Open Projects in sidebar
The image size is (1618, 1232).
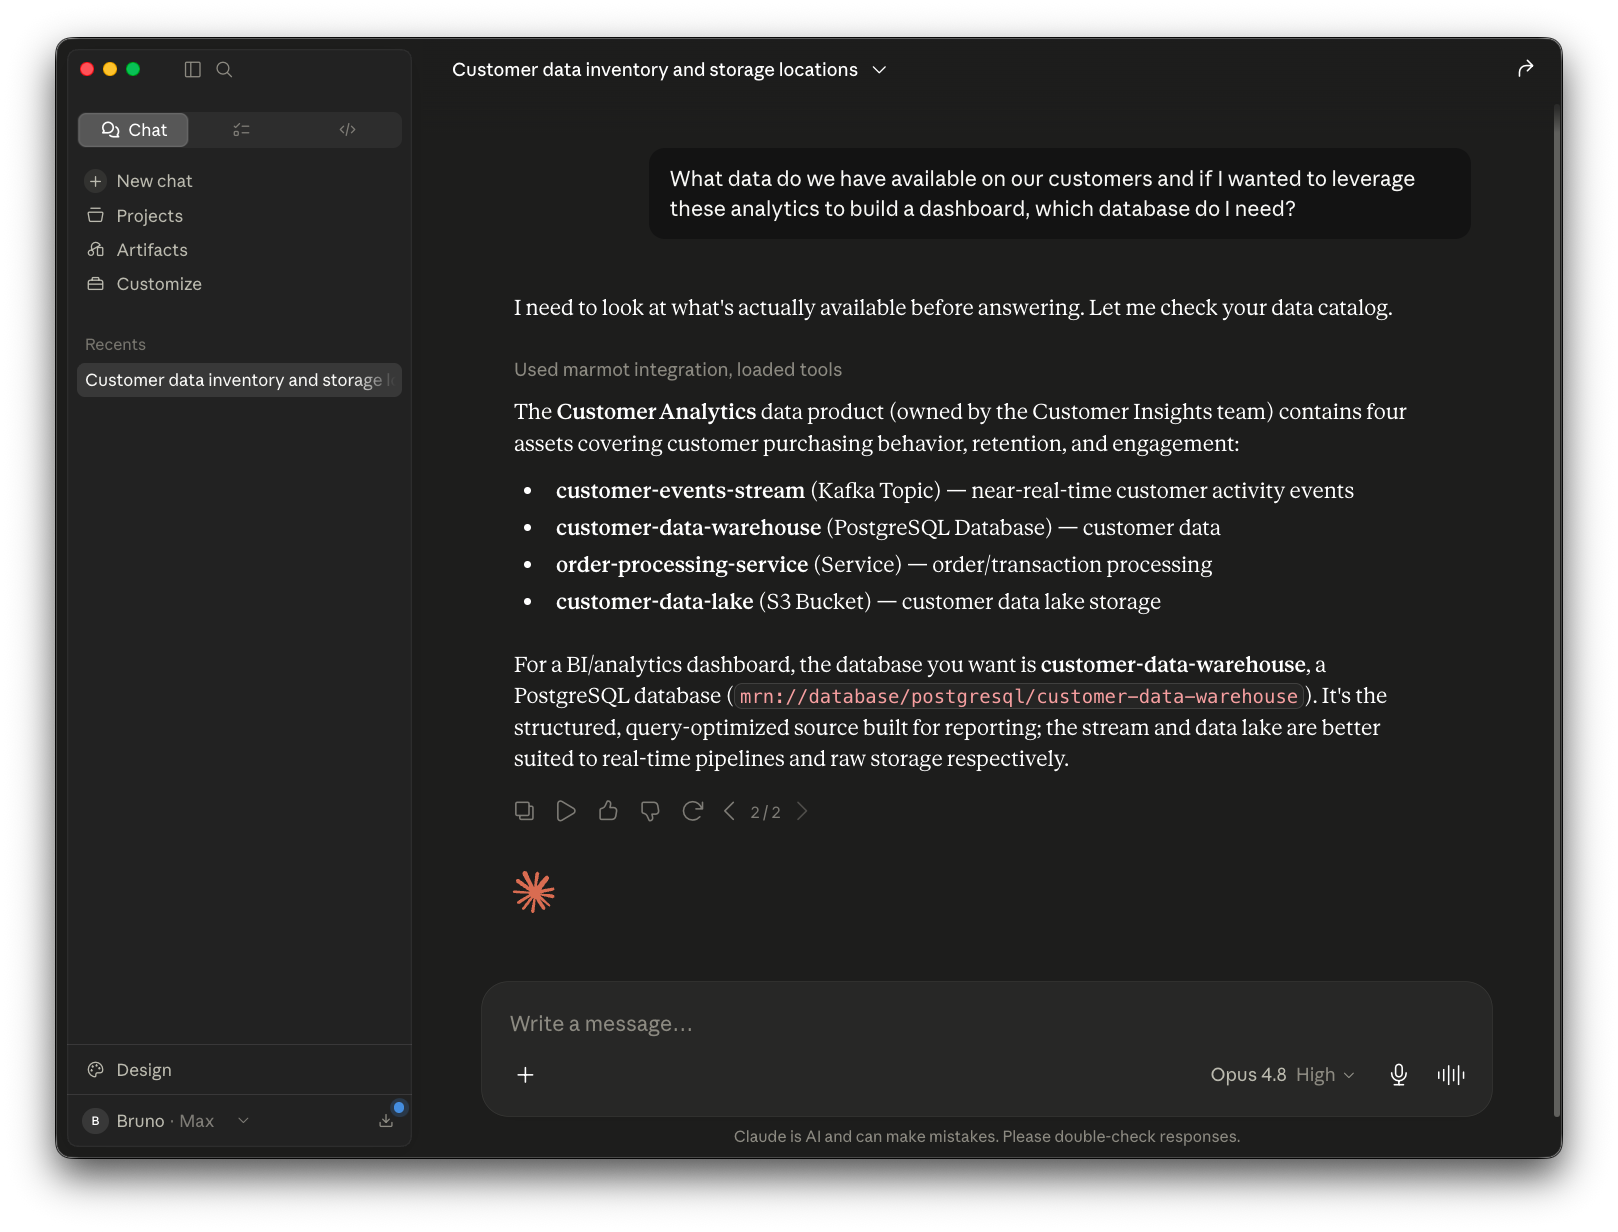pos(149,216)
